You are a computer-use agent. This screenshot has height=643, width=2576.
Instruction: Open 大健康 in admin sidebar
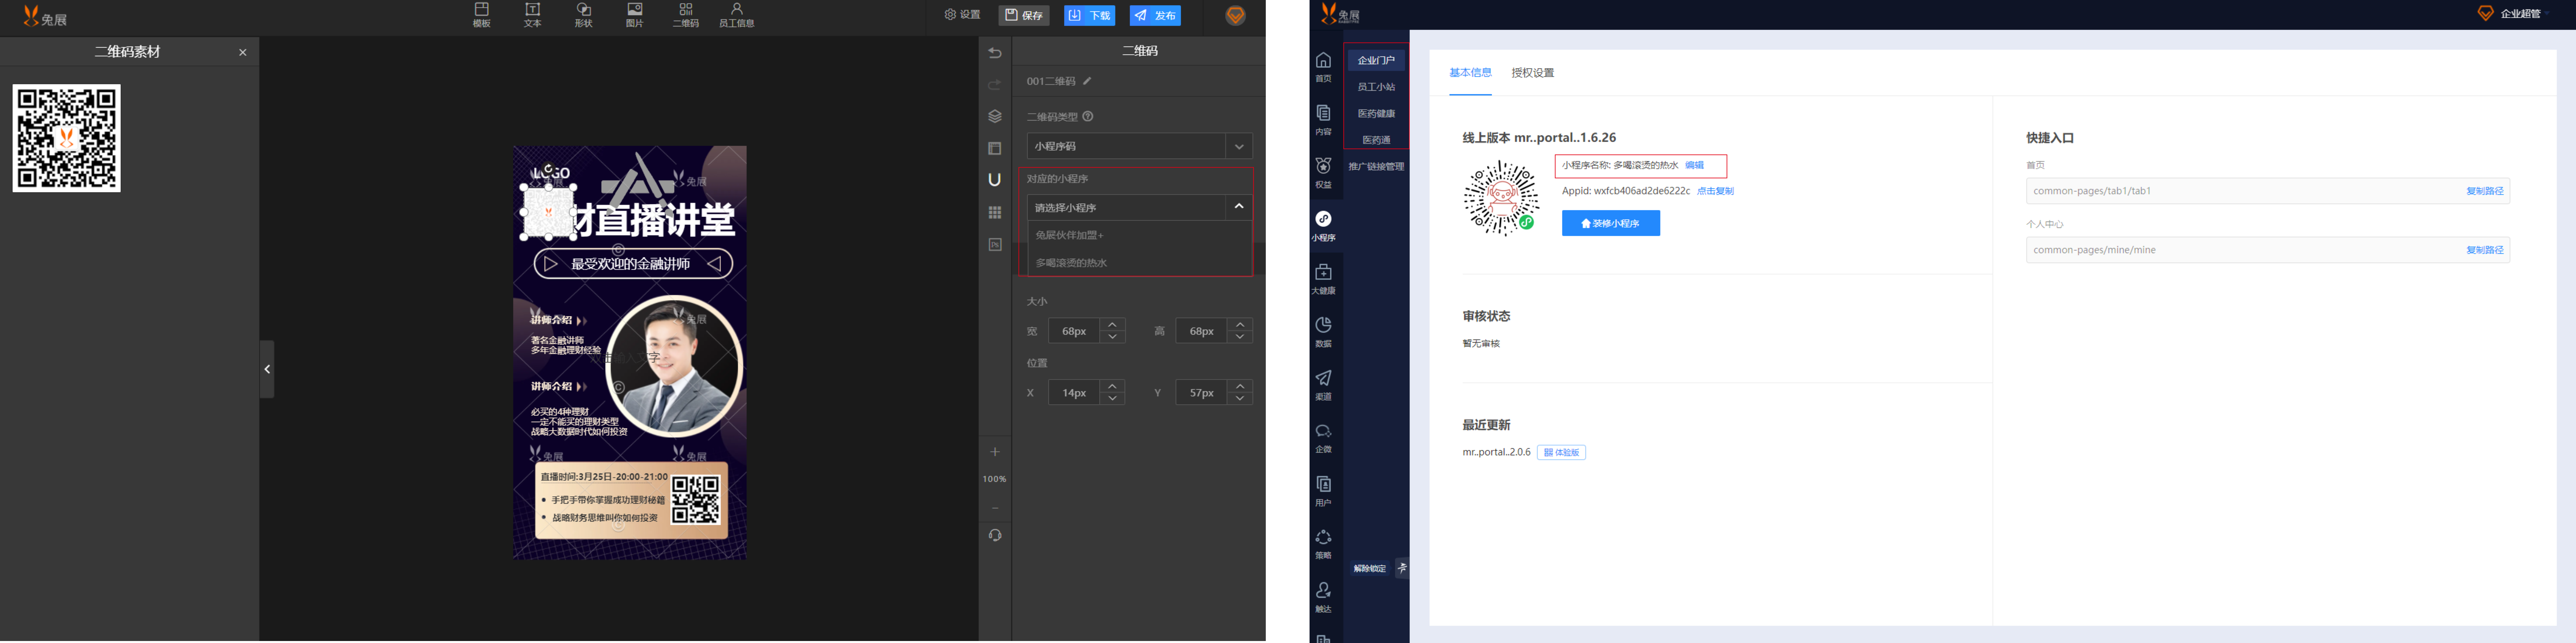(x=1323, y=279)
